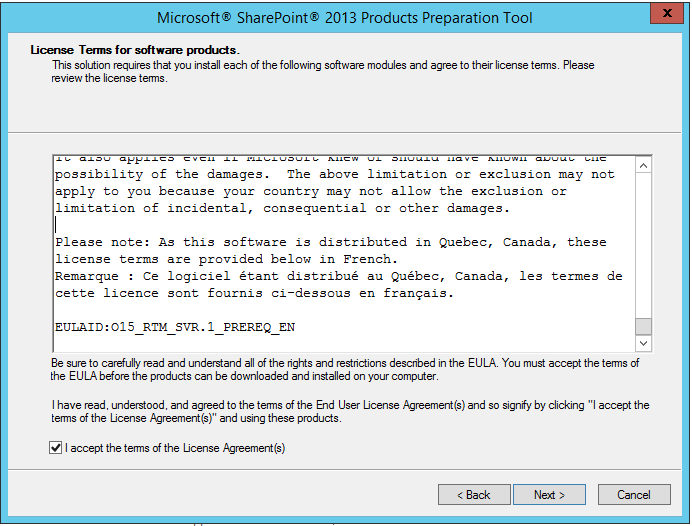Click the 'License Terms for software products' heading

135,49
